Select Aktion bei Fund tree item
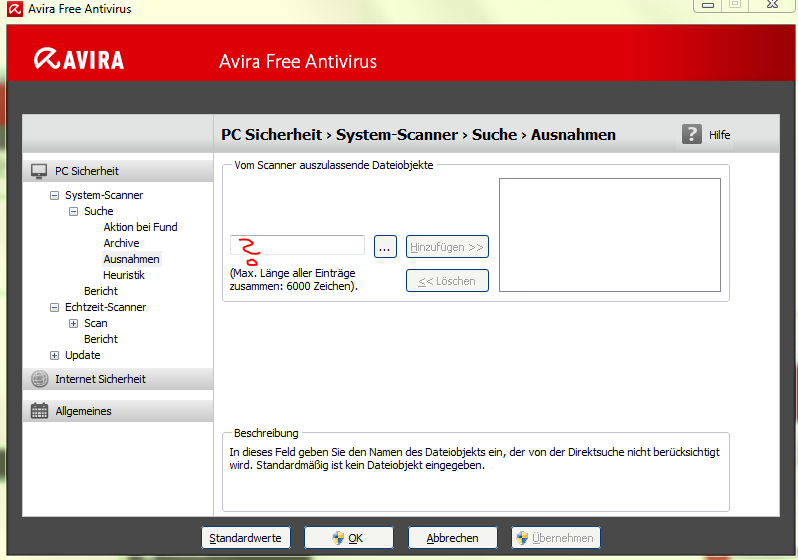 pyautogui.click(x=140, y=227)
